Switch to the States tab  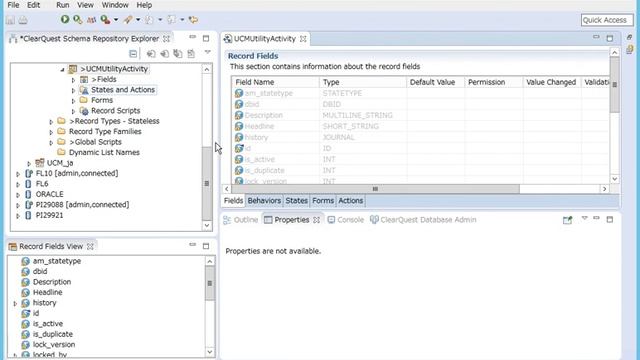point(296,201)
